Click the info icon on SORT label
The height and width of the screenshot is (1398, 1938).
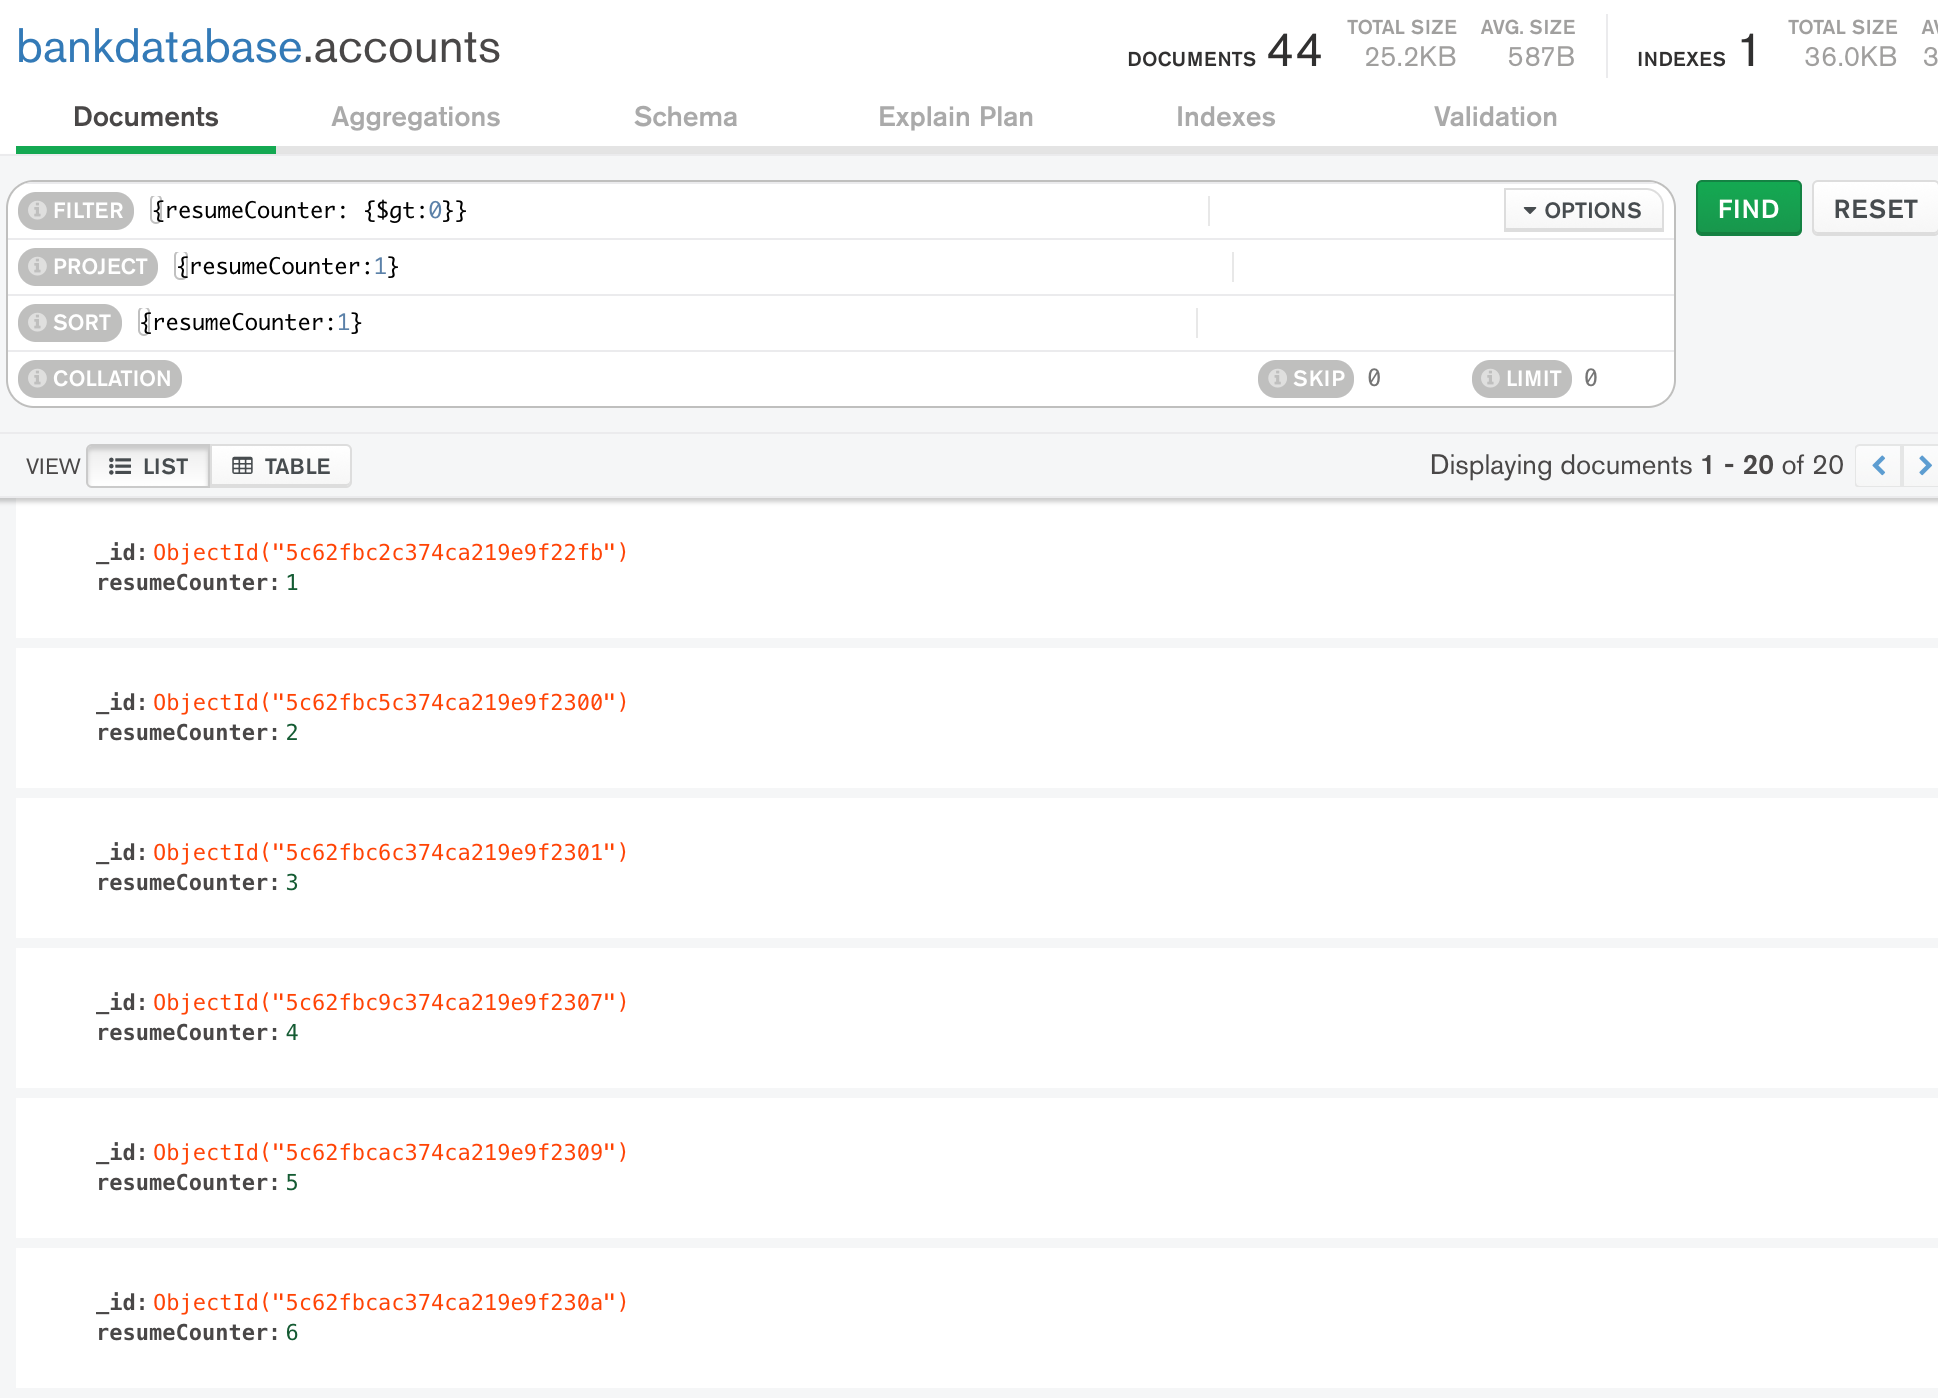pyautogui.click(x=38, y=322)
